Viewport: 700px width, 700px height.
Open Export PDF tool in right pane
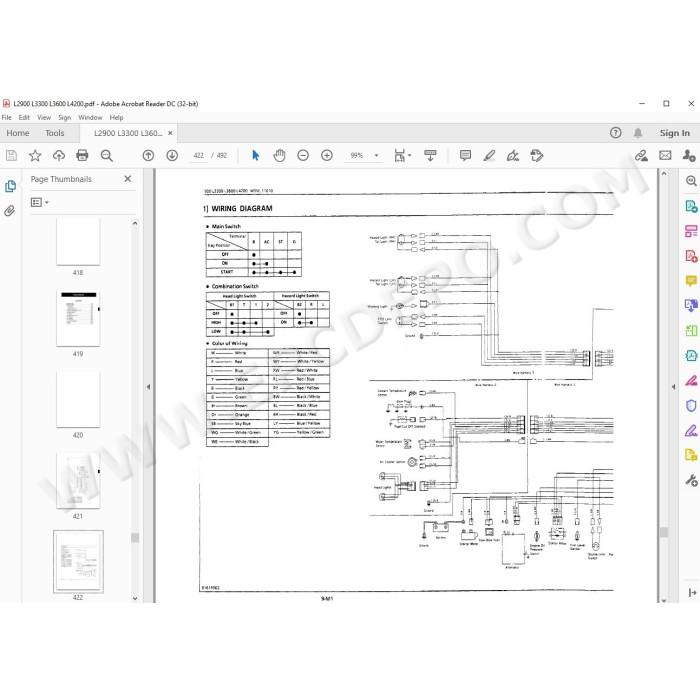691,206
